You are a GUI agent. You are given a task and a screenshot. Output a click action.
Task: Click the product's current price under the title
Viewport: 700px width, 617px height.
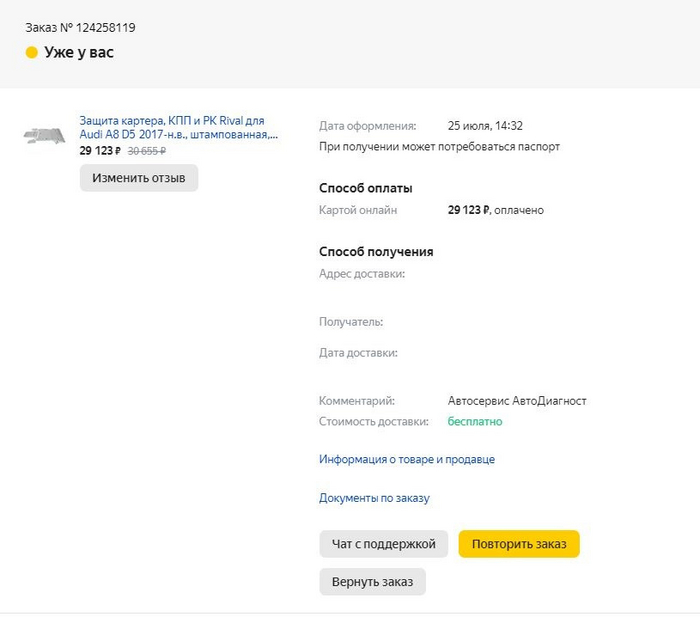click(100, 151)
